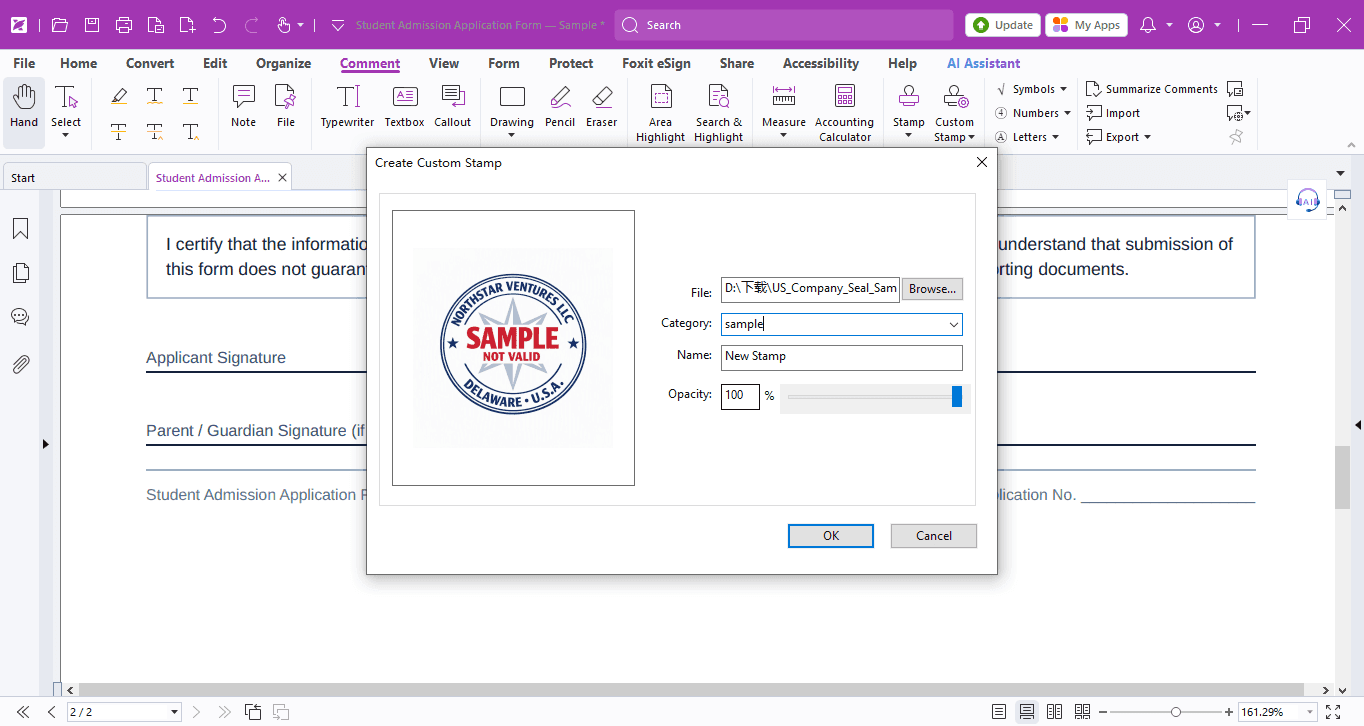The image size is (1364, 726).
Task: Open the Export comments dropdown
Action: coord(1147,137)
